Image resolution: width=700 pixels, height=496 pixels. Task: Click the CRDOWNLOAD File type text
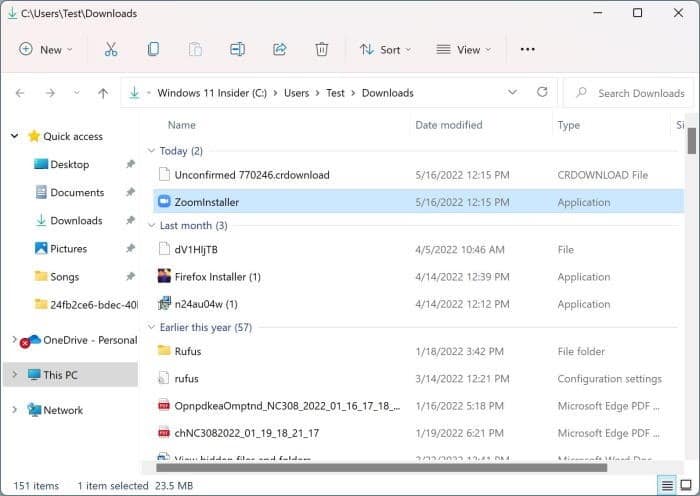coord(602,175)
